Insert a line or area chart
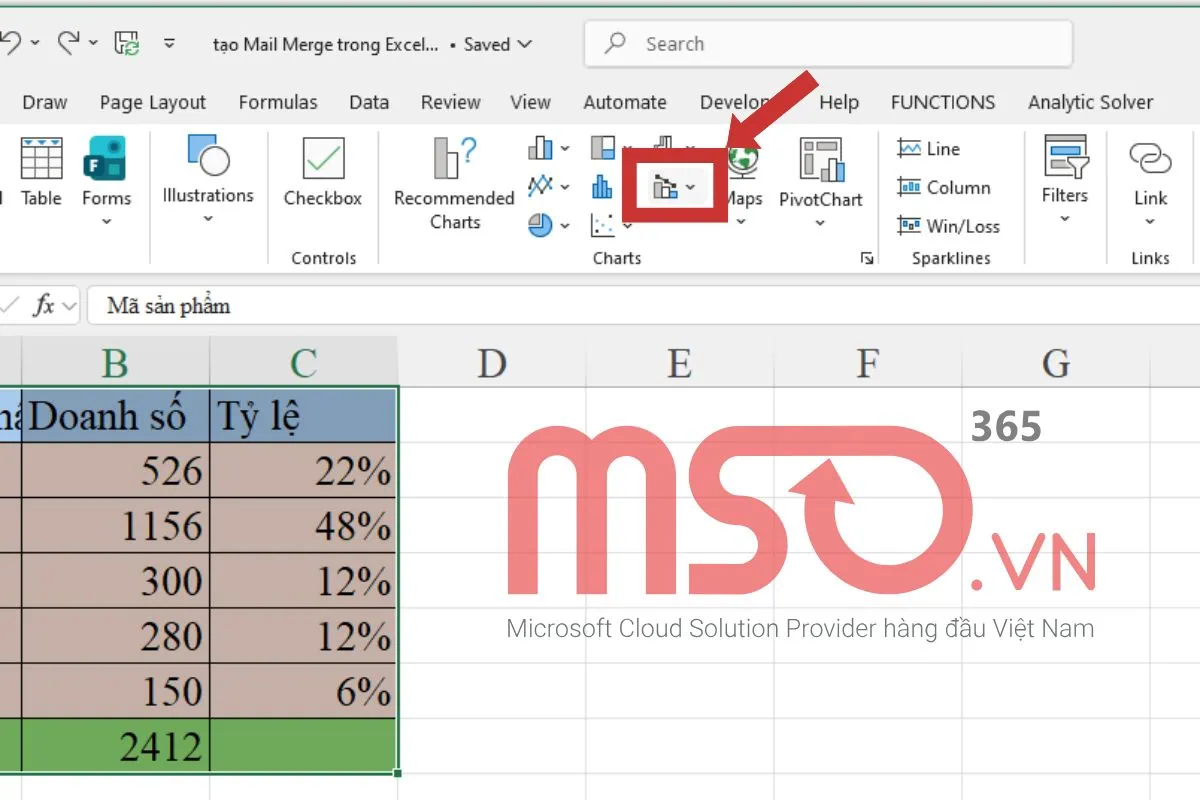The image size is (1200, 800). (x=540, y=186)
